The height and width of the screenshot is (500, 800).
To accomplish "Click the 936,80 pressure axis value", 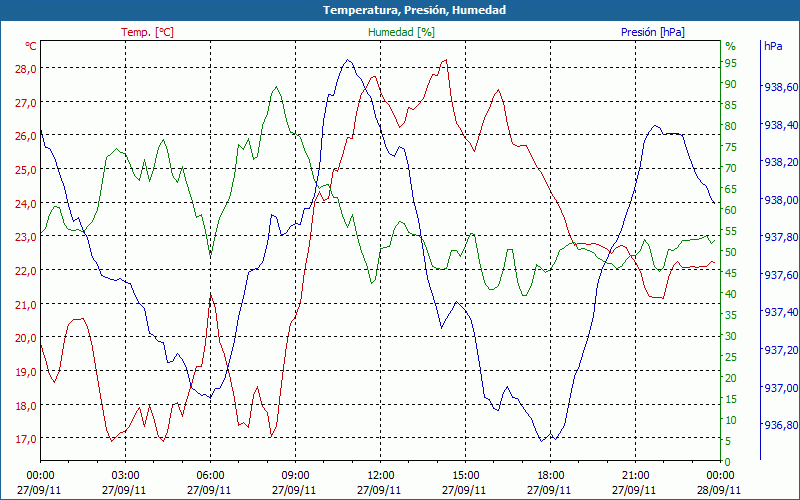I will pos(781,426).
